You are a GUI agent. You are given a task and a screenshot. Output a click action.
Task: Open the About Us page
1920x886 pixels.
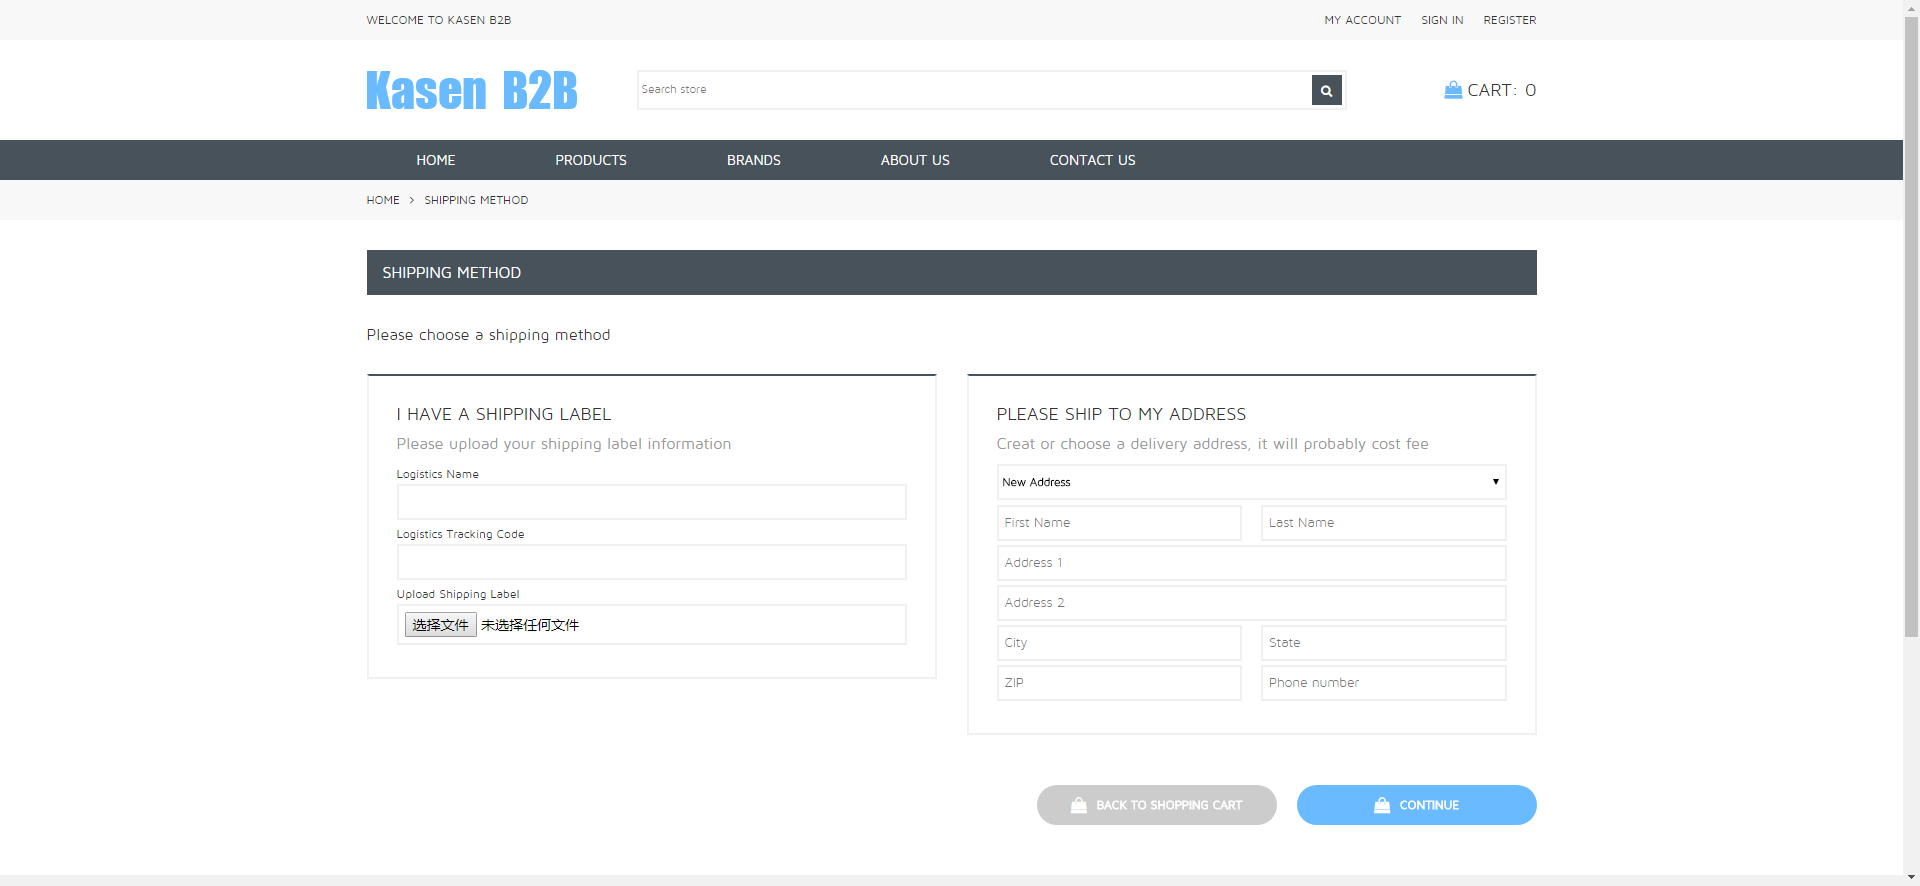pyautogui.click(x=915, y=160)
